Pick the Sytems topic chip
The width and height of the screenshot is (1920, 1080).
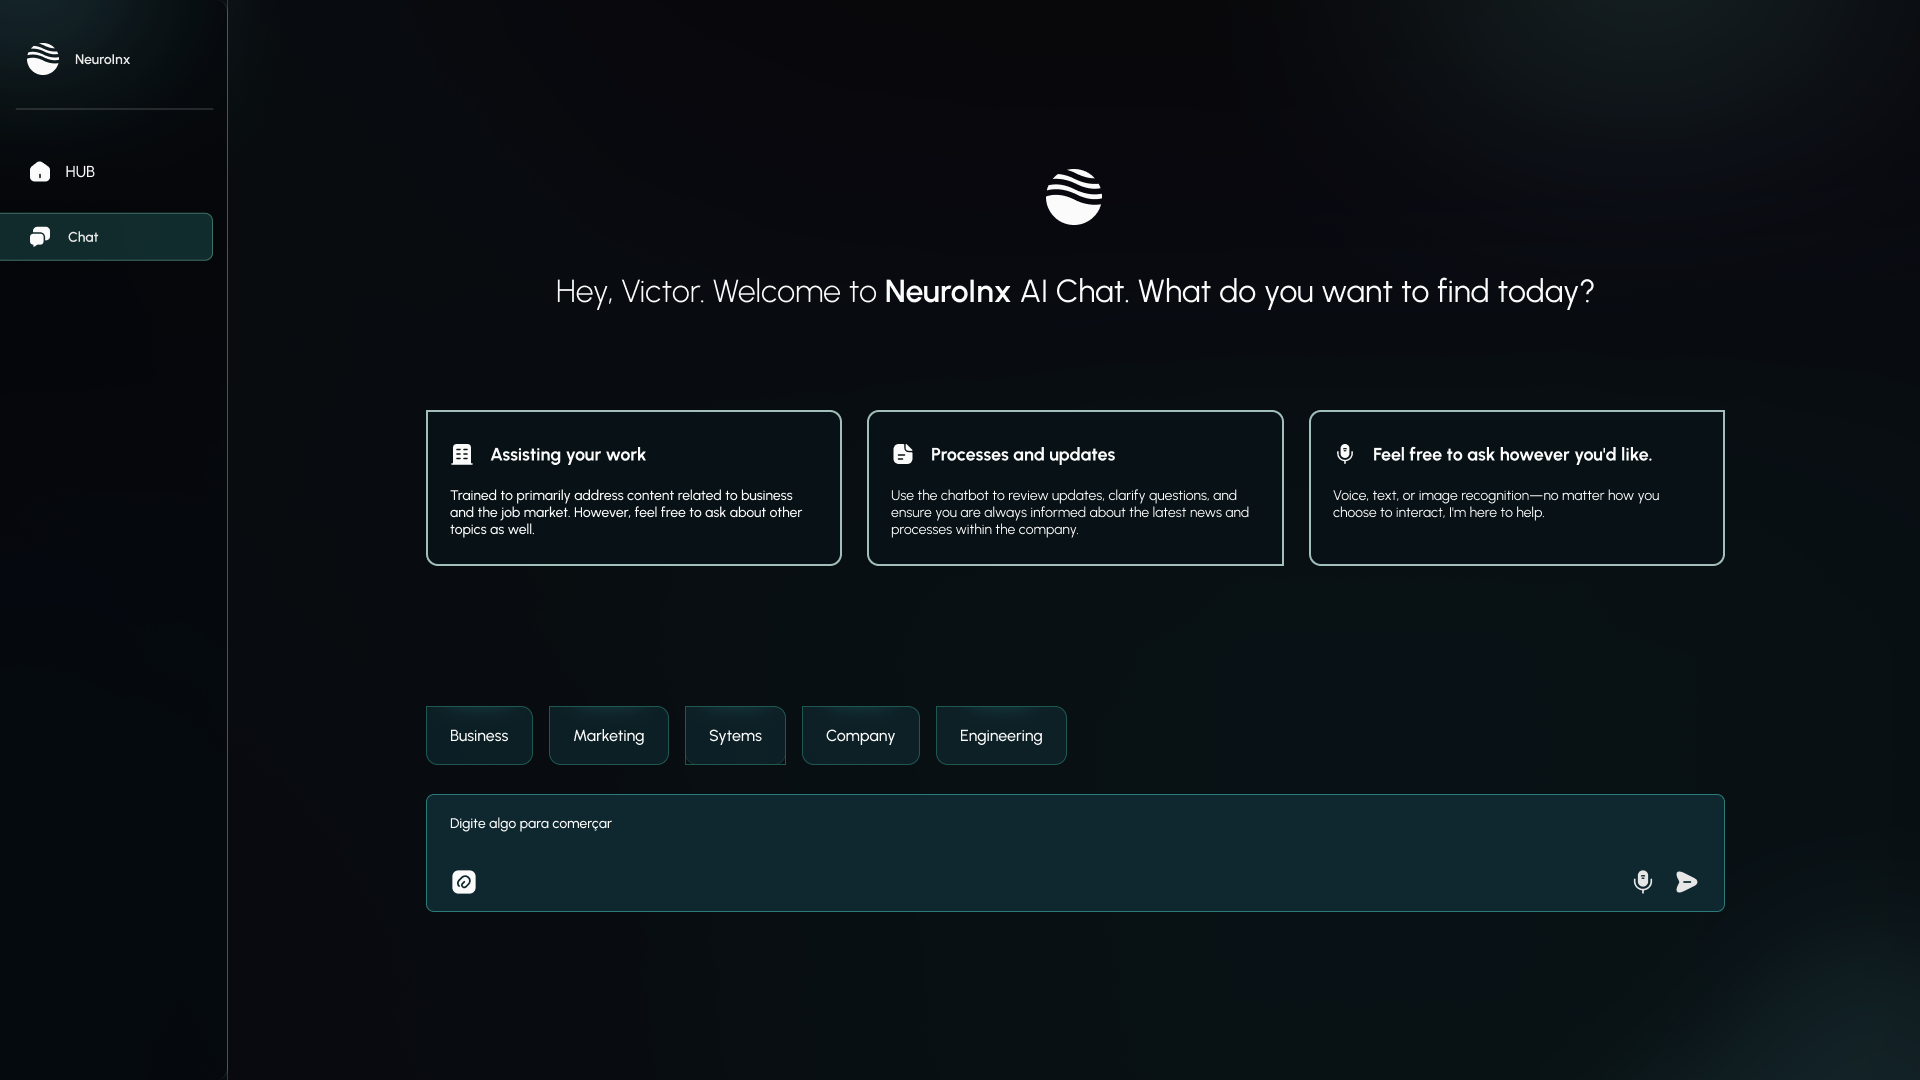click(x=735, y=736)
